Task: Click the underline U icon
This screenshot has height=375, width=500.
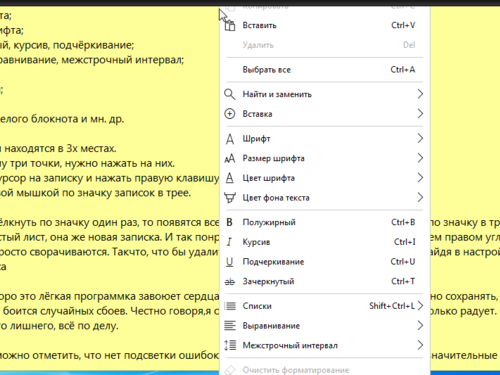Action: [229, 262]
